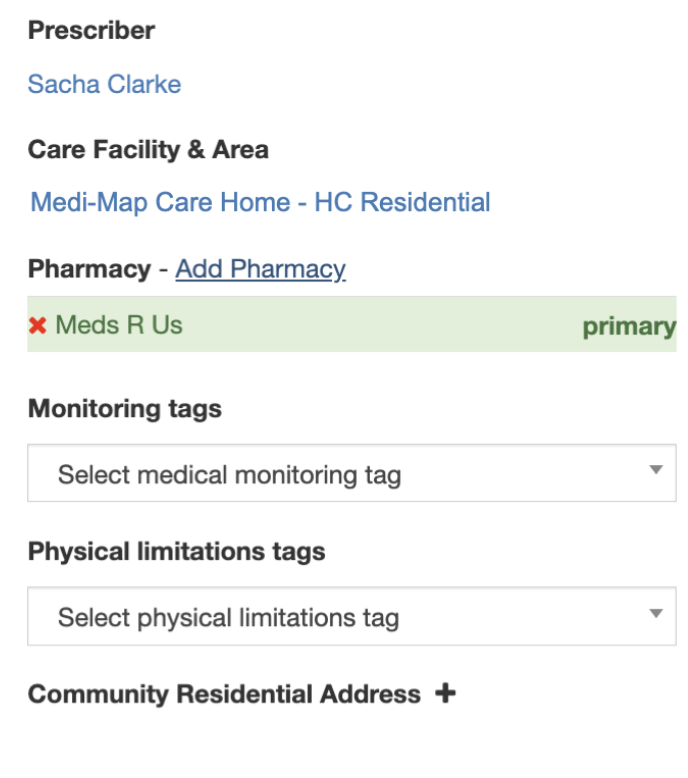Remove Meds R Us with red X
The image size is (688, 778).
click(38, 326)
